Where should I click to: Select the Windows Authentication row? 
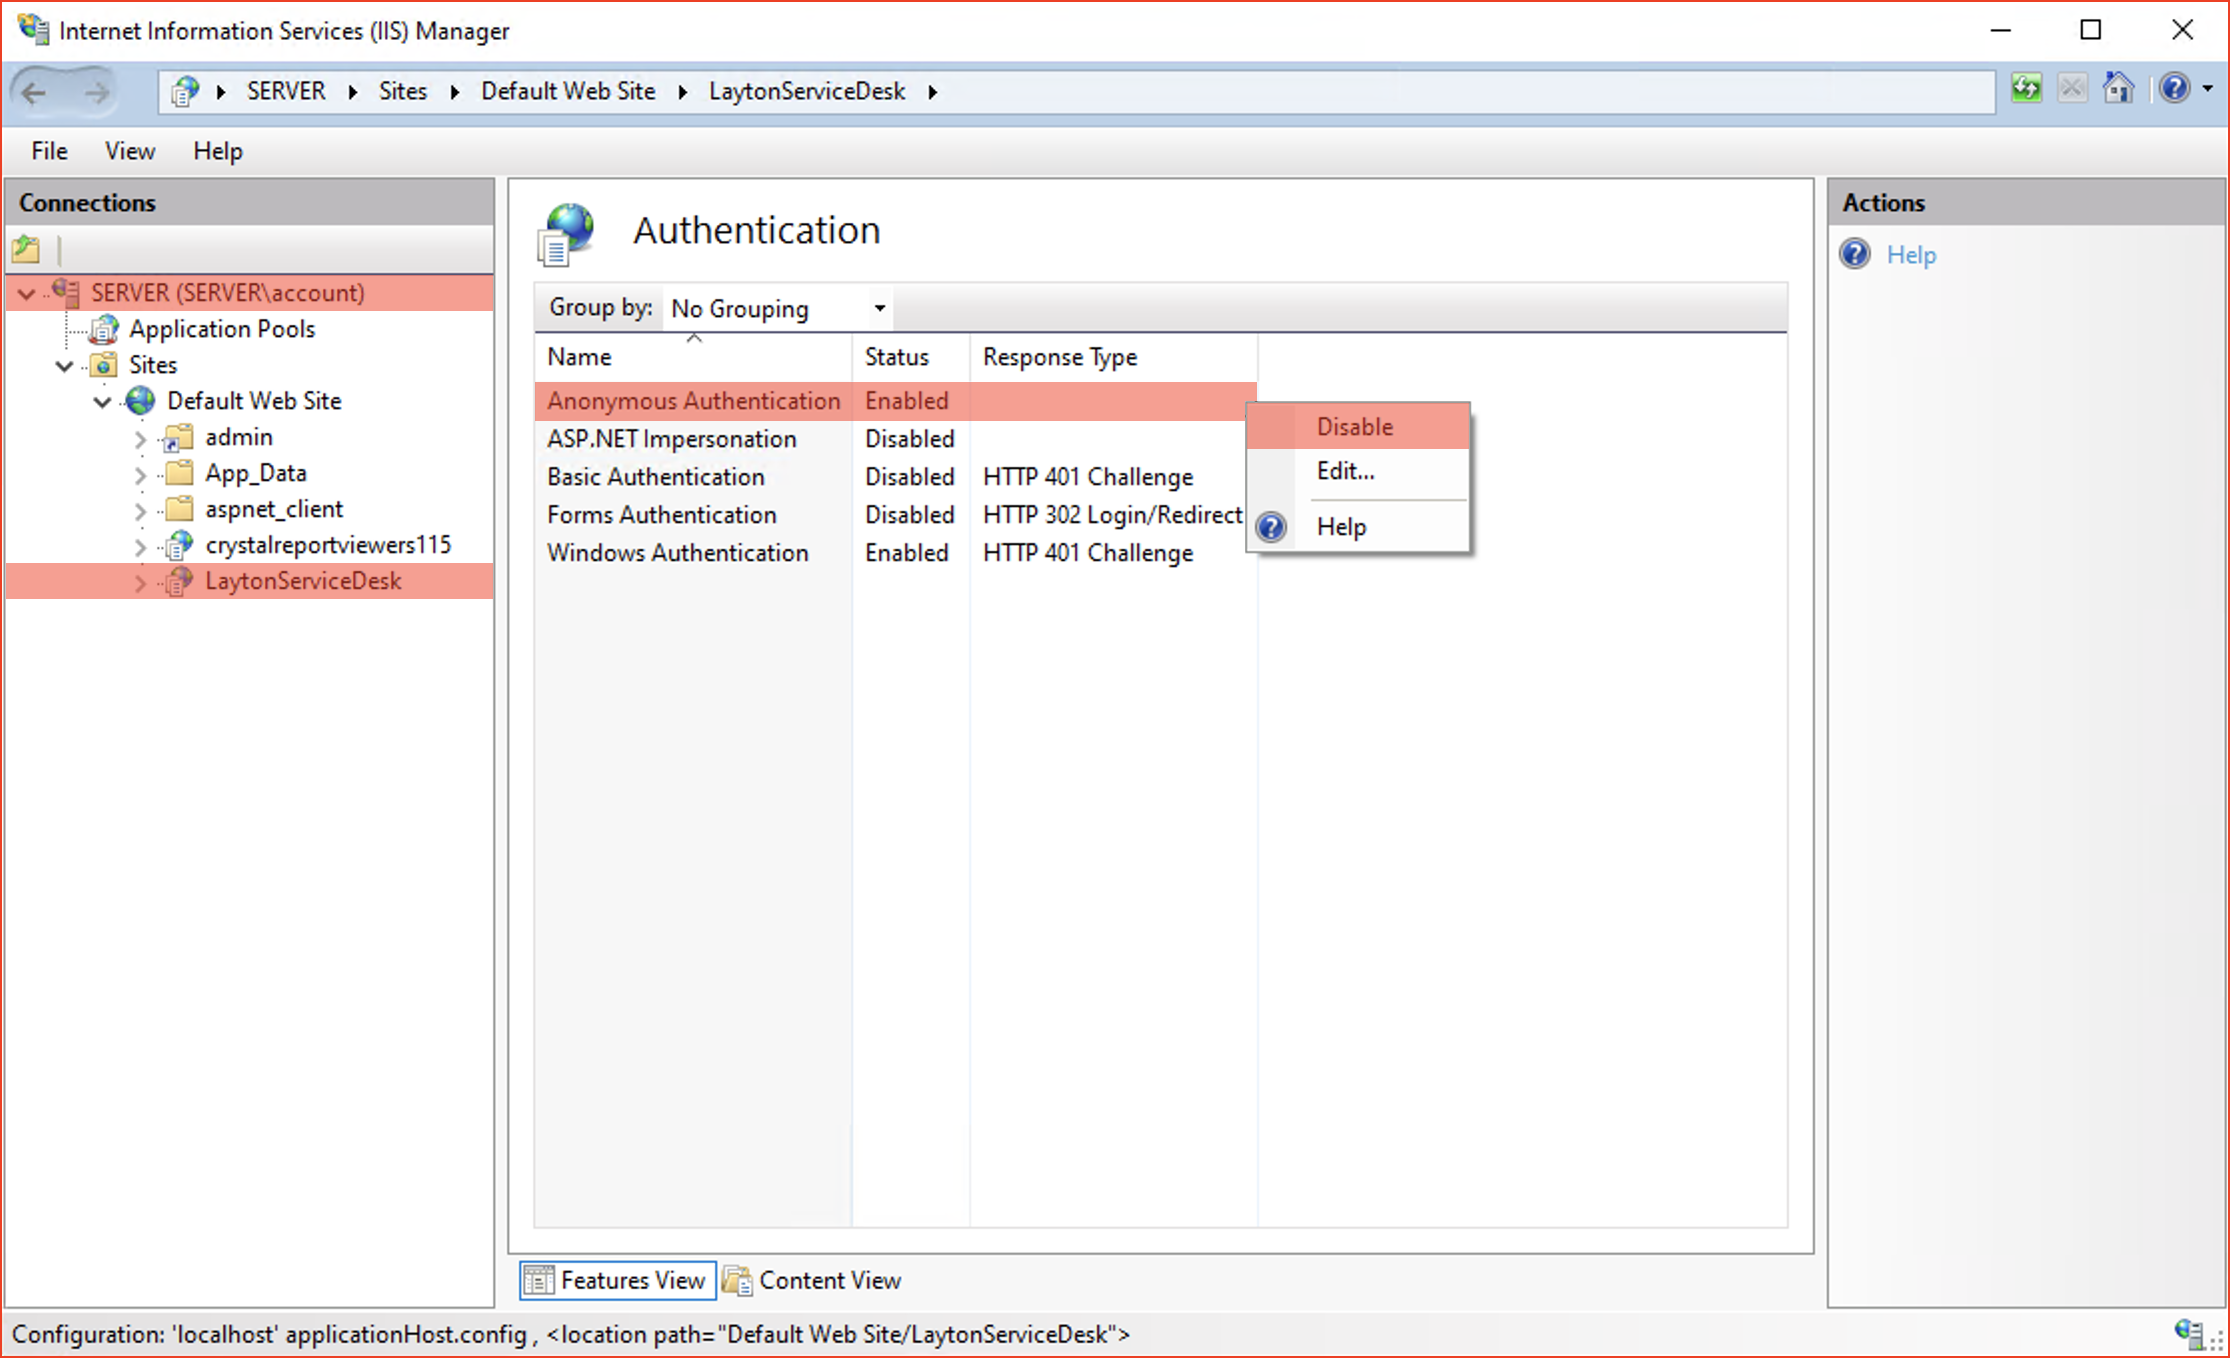coord(895,553)
